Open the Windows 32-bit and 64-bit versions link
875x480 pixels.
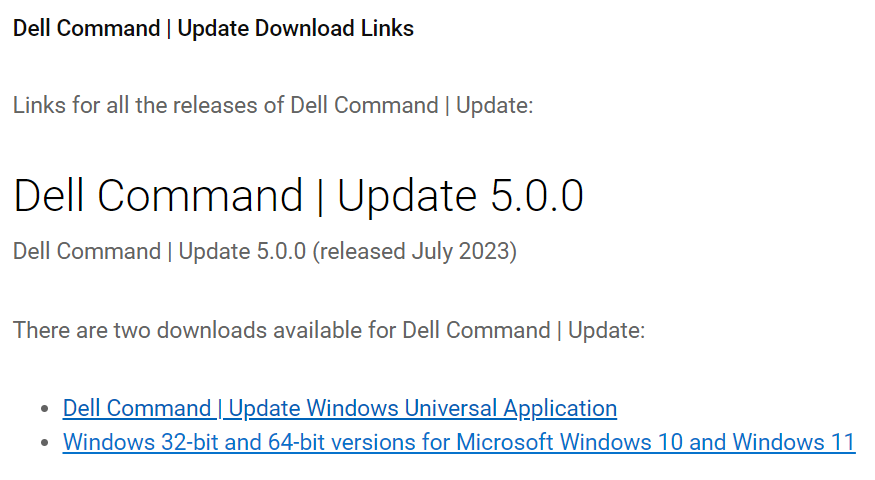(x=458, y=441)
